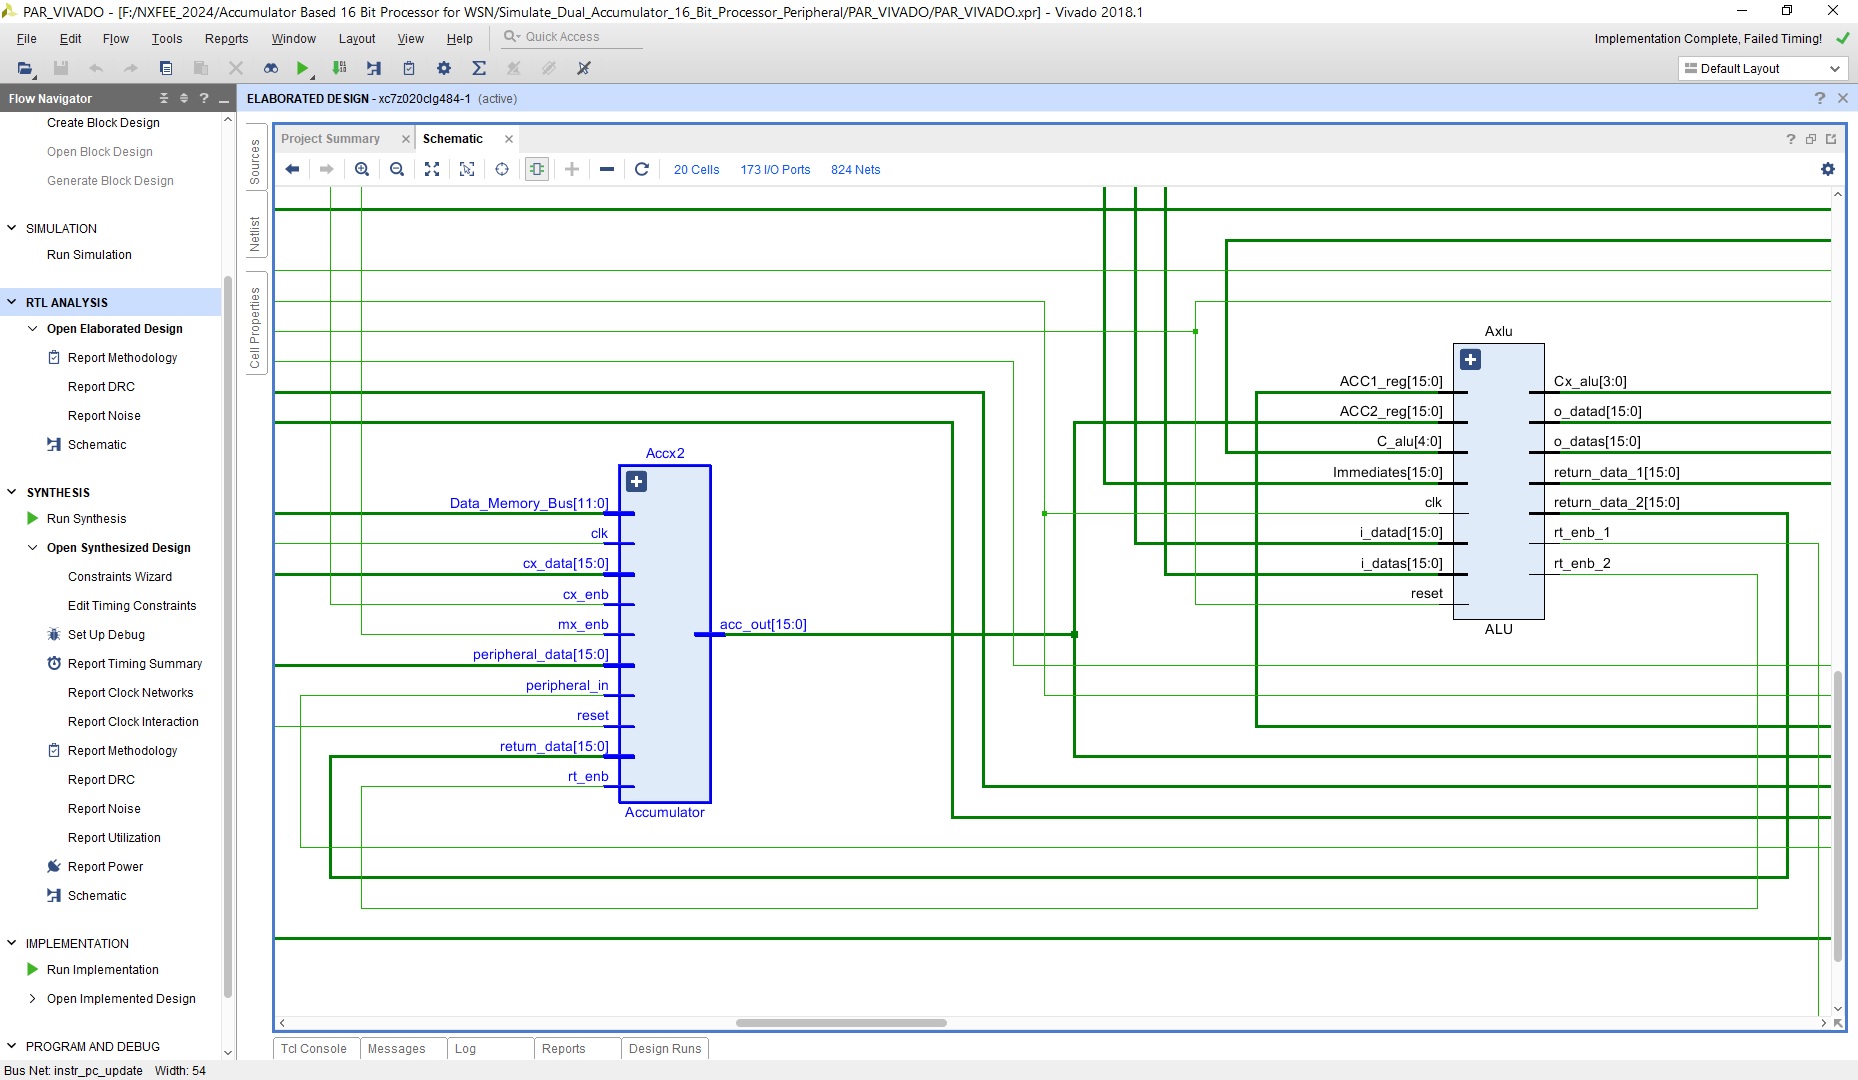1858x1080 pixels.
Task: Click the minus collapse icon in schematic toolbar
Action: [607, 169]
